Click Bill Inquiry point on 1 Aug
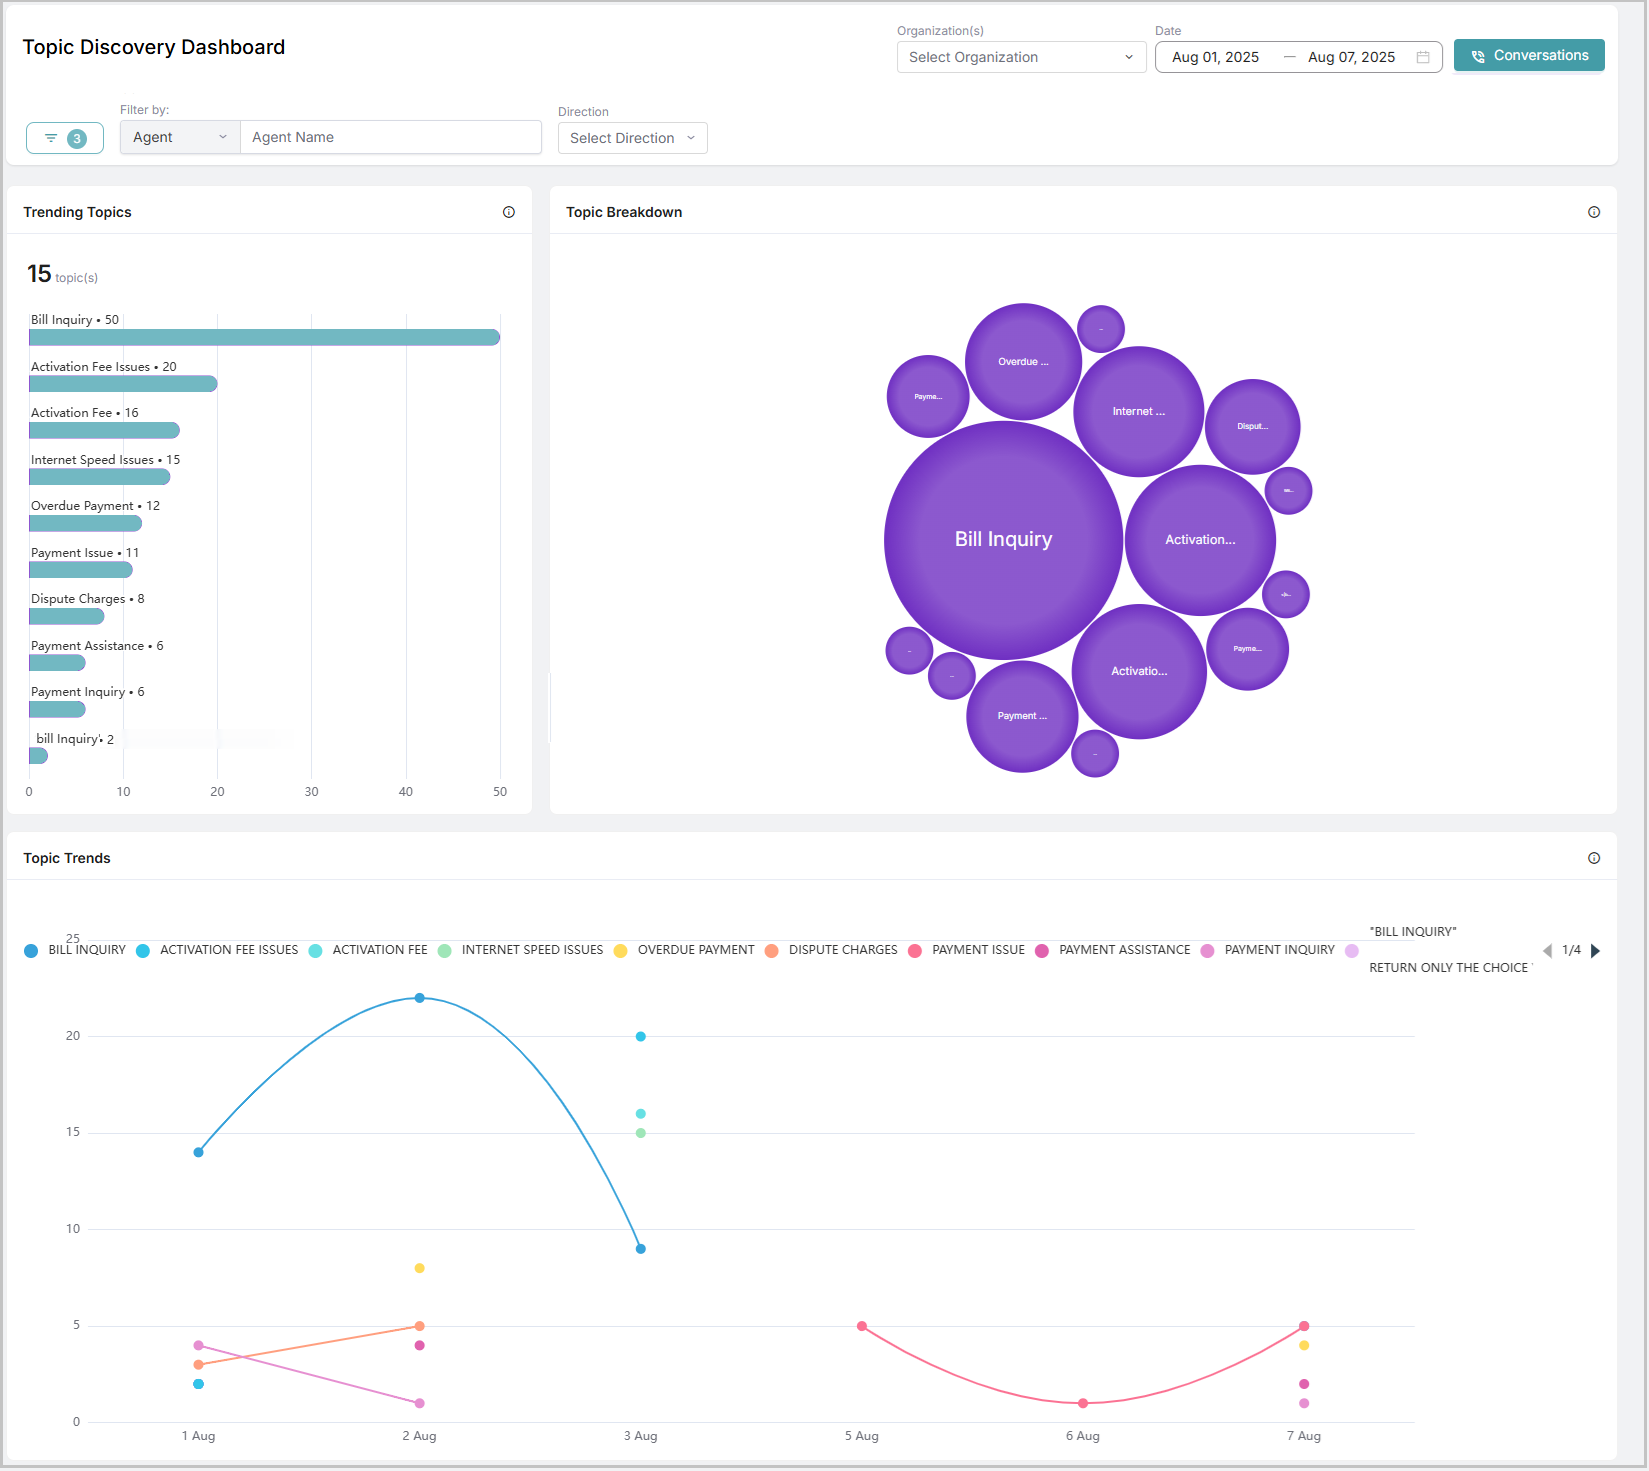 [x=199, y=1152]
